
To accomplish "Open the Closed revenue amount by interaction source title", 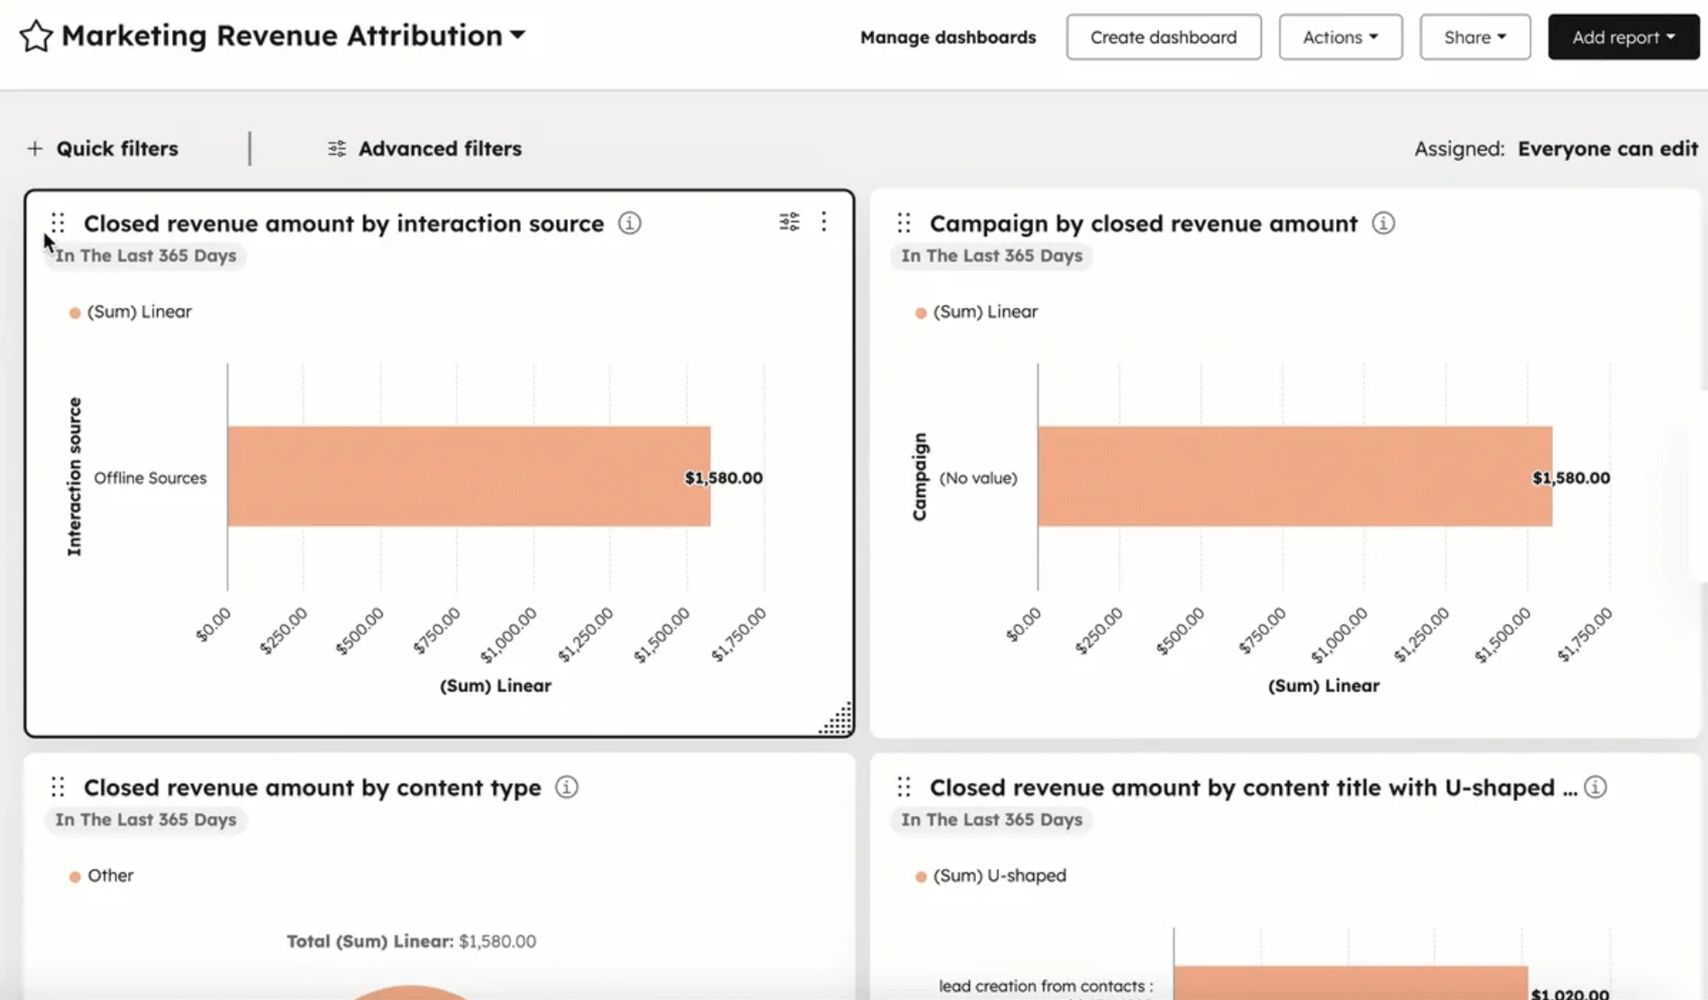I will 344,224.
